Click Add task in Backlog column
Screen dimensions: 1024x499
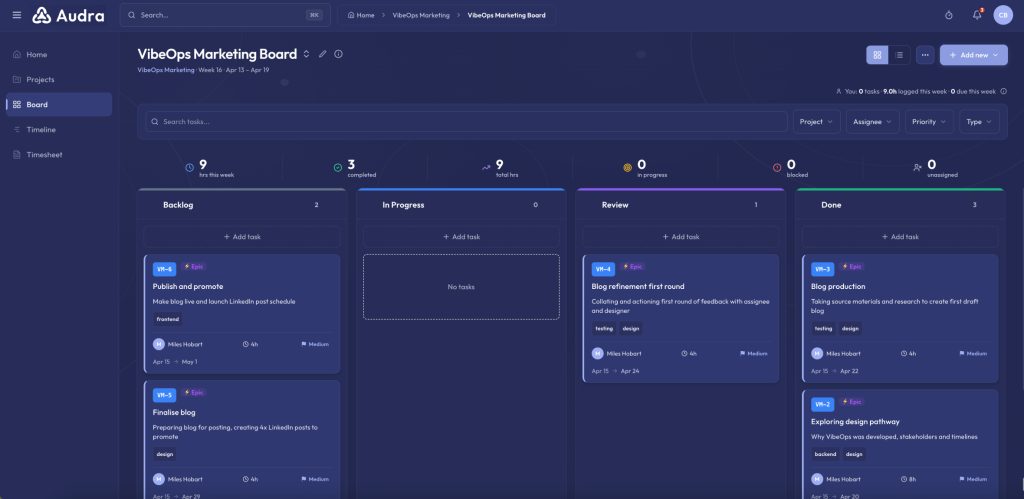pyautogui.click(x=242, y=236)
